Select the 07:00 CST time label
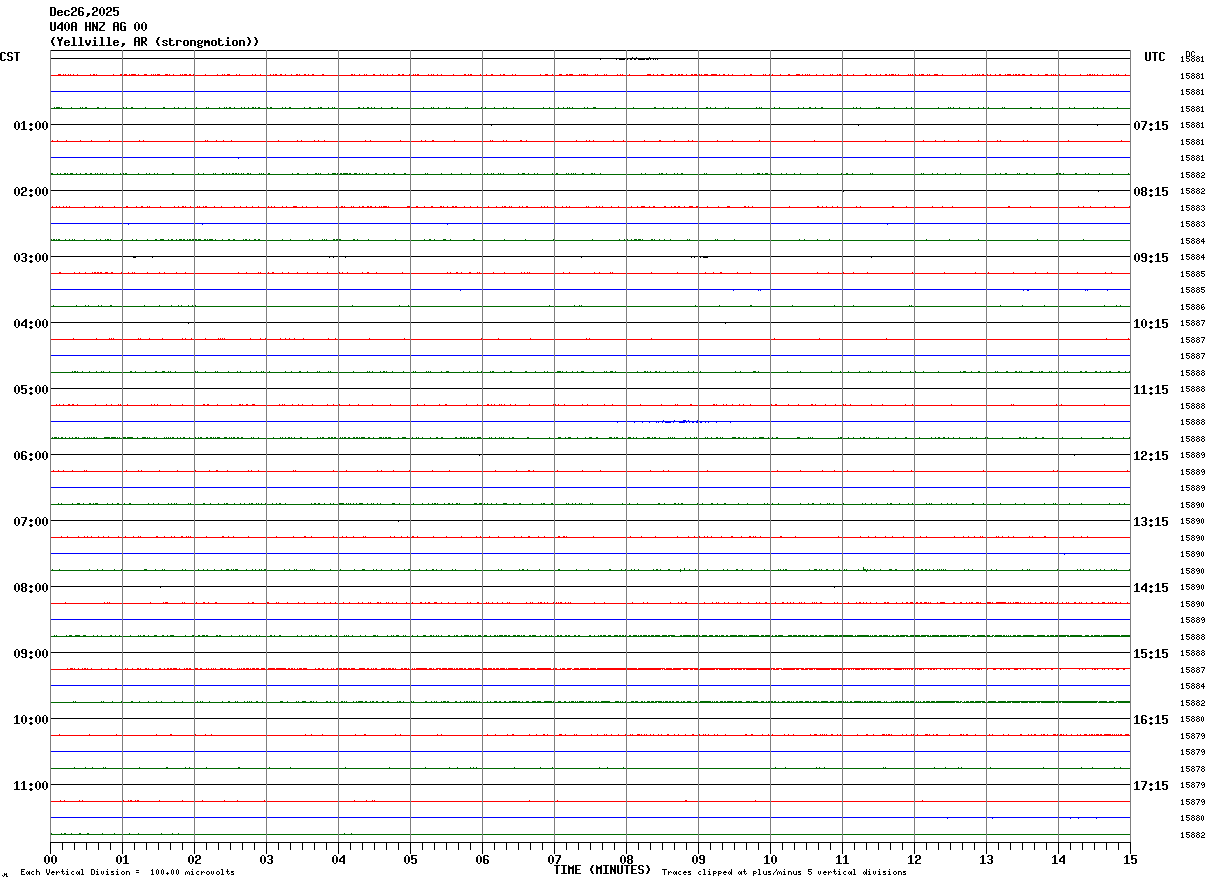 pos(31,522)
